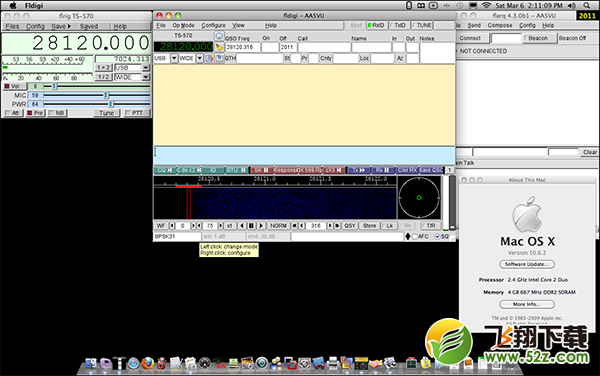Click the diamond squelch indicator next to AFC
600x376 pixels.
pyautogui.click(x=408, y=236)
